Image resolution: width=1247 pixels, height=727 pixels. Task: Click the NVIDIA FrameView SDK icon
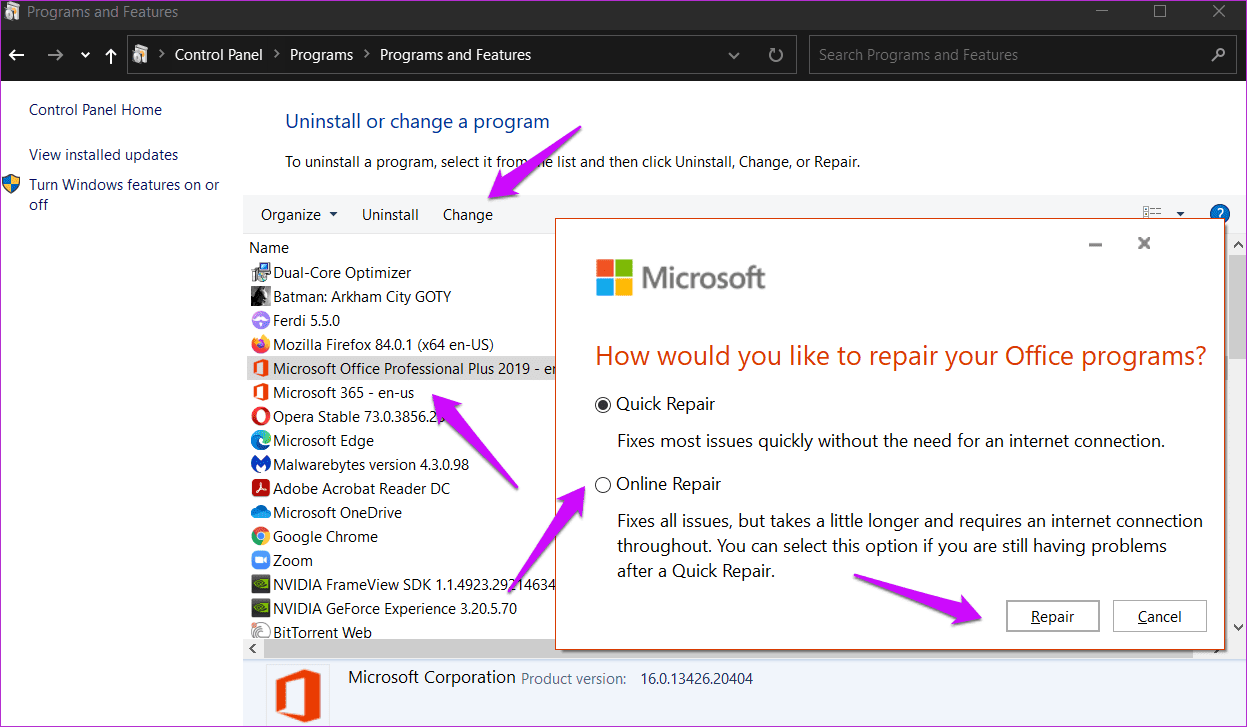click(260, 584)
